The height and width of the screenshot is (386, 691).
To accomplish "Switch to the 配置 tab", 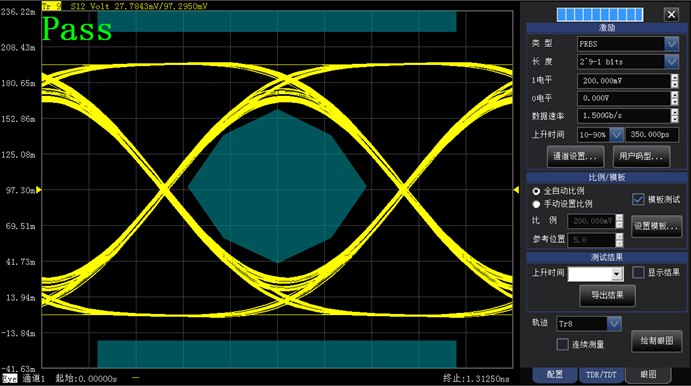I will (x=555, y=375).
